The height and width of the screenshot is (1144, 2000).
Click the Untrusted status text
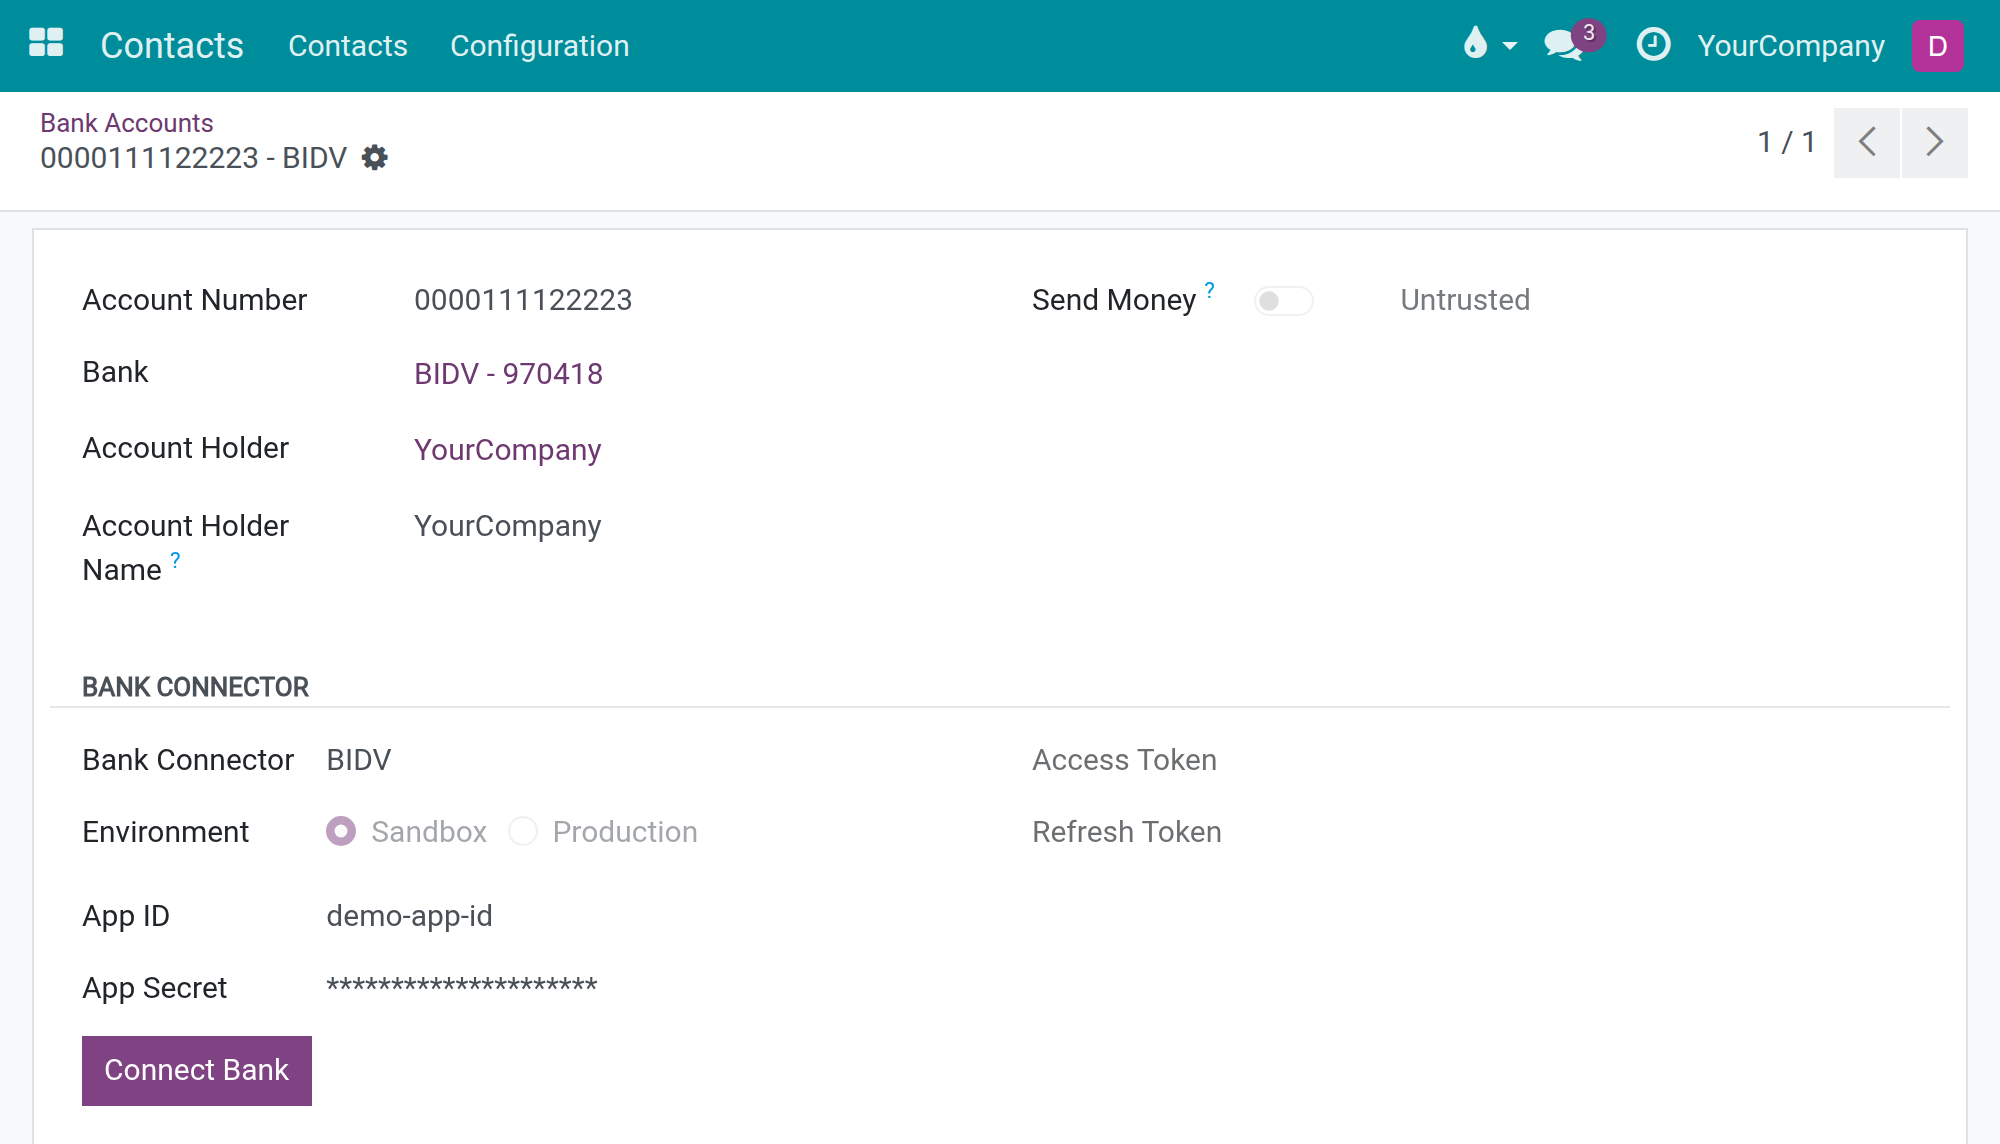click(1465, 300)
